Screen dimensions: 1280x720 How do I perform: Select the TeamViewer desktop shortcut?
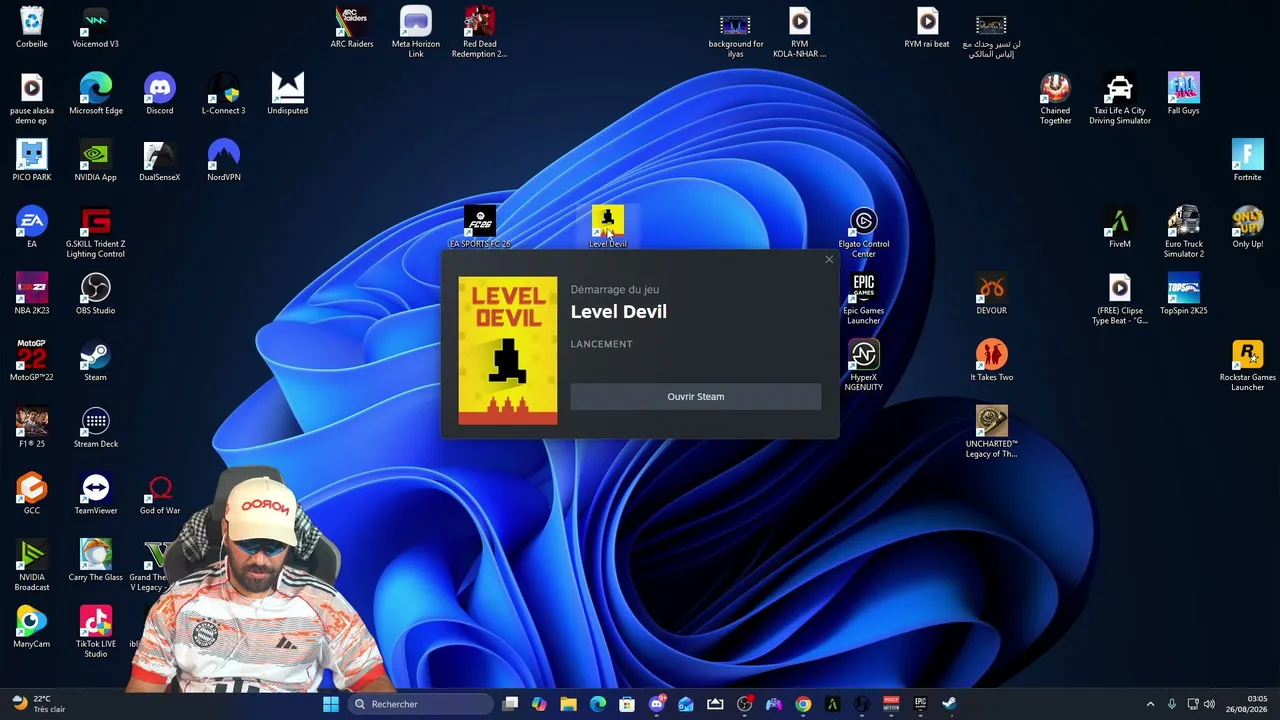pyautogui.click(x=96, y=494)
